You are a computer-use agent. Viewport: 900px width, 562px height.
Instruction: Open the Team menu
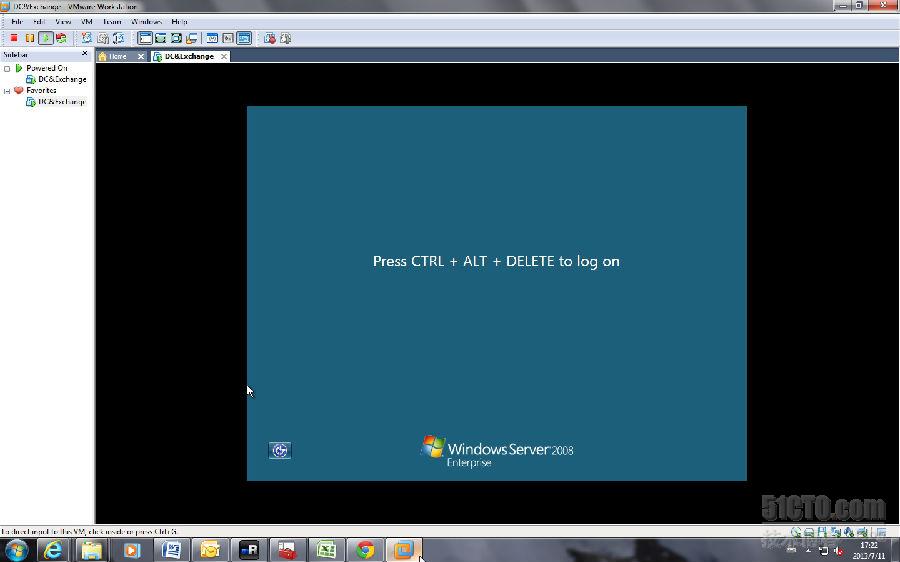tap(112, 21)
